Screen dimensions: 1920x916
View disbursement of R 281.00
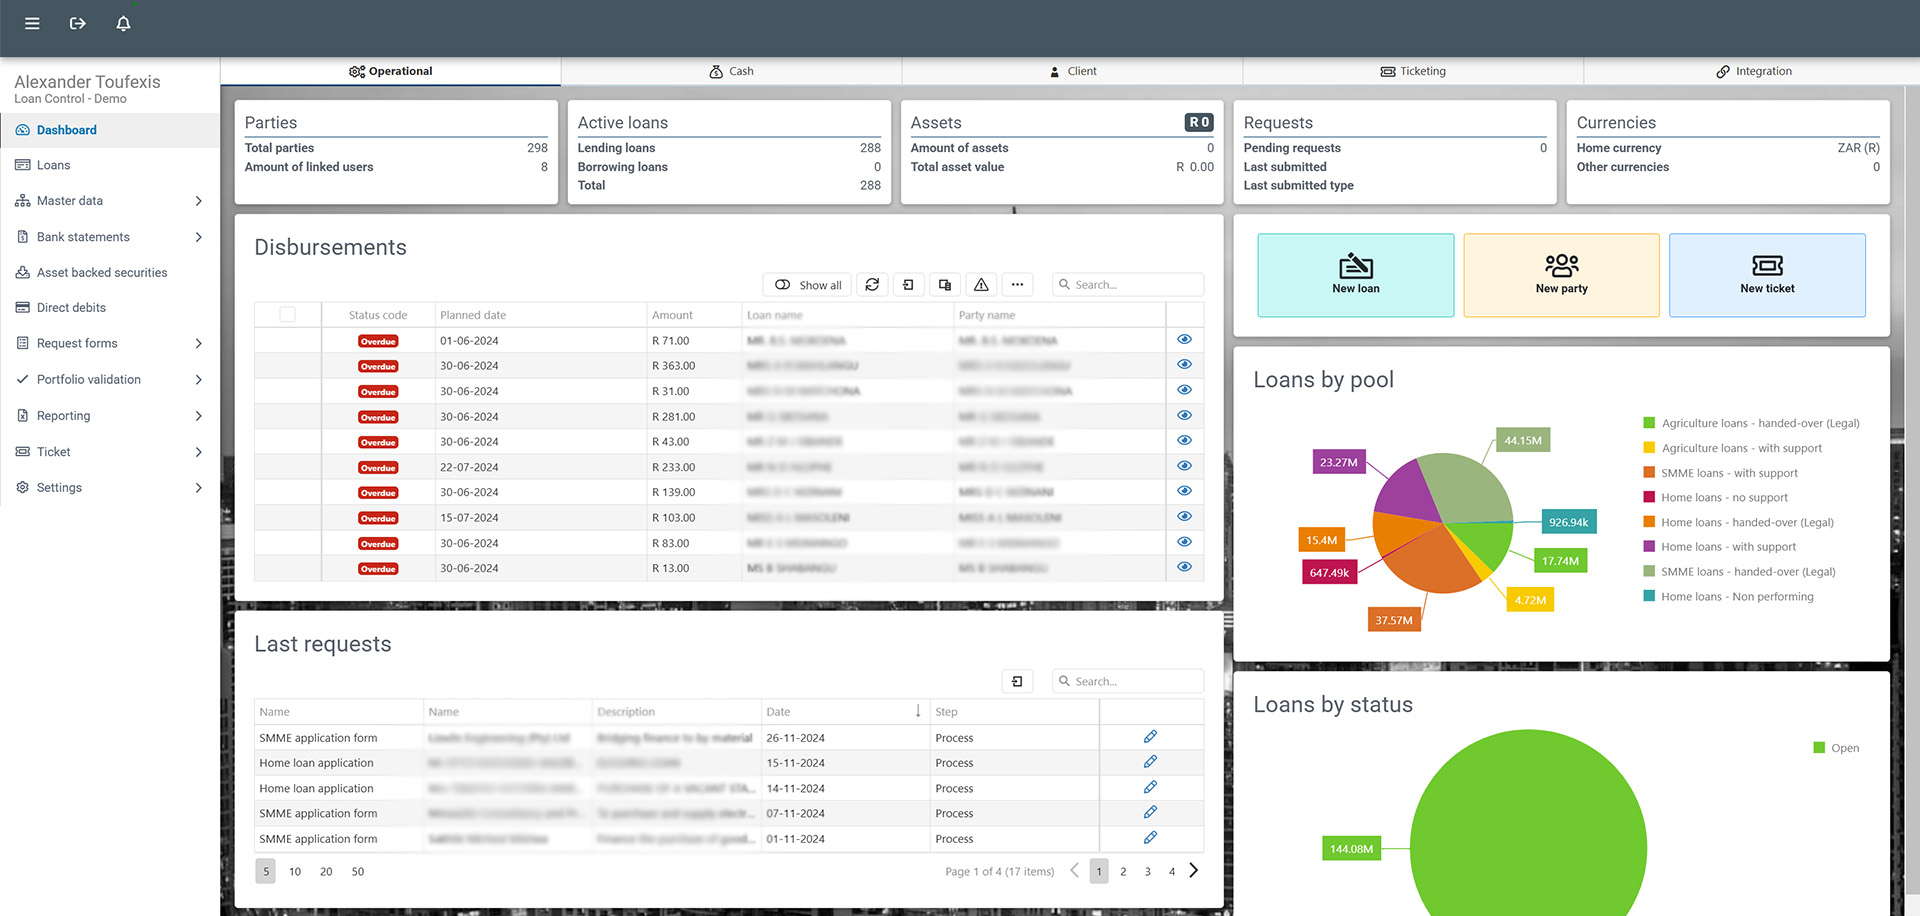click(x=1184, y=416)
